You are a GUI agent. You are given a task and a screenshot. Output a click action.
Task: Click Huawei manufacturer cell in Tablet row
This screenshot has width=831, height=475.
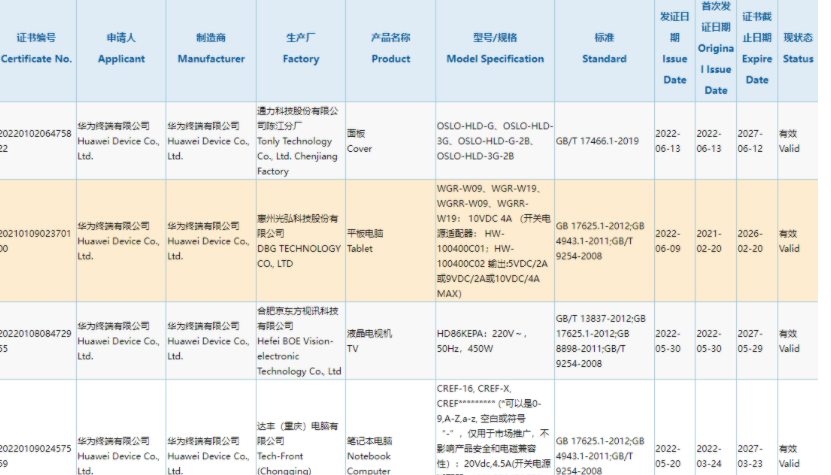pyautogui.click(x=211, y=241)
